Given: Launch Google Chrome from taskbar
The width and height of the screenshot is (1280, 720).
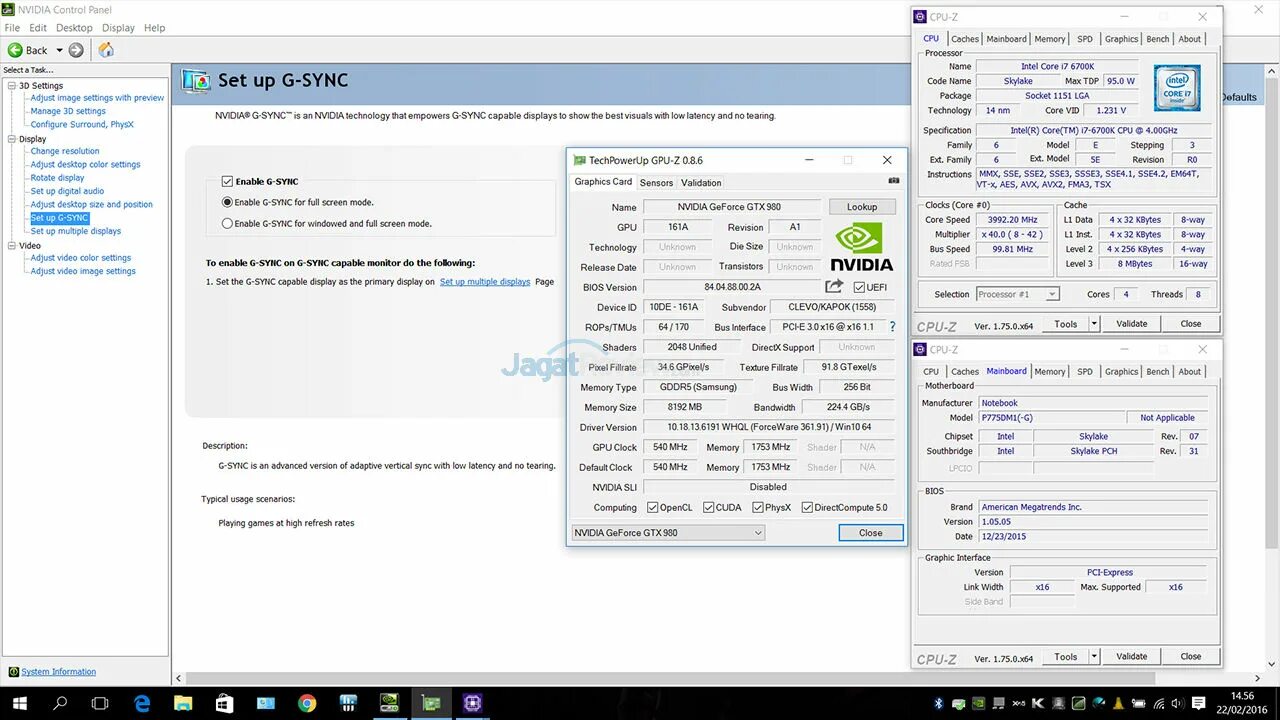Looking at the screenshot, I should tap(307, 703).
